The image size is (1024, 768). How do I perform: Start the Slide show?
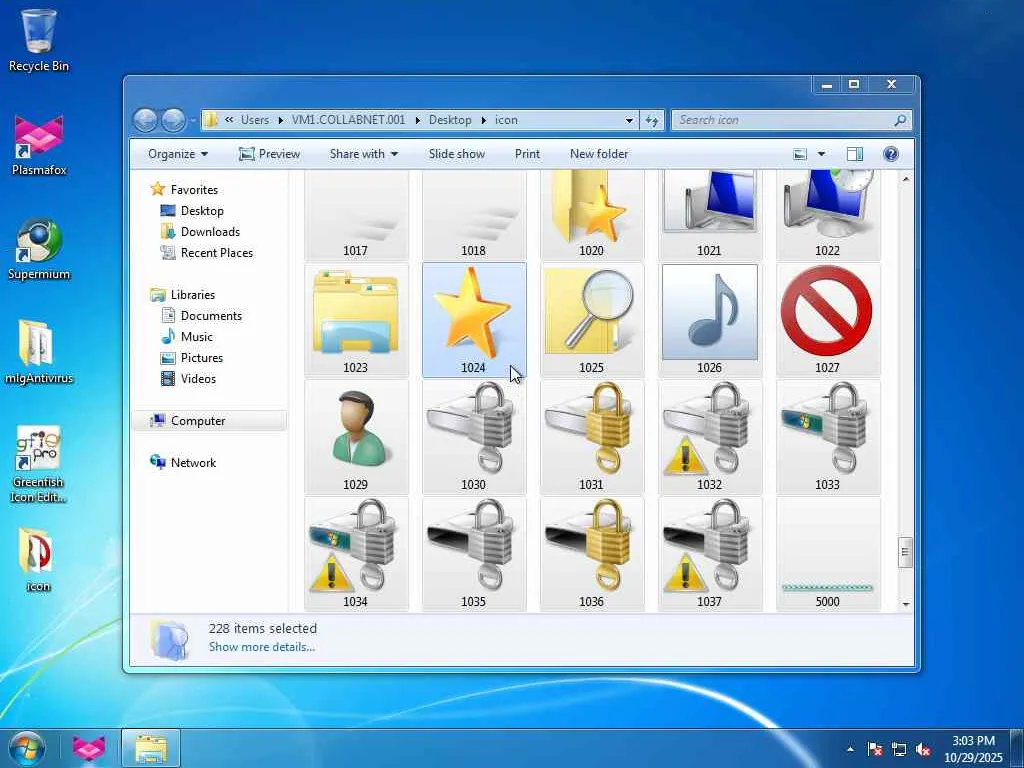point(456,154)
